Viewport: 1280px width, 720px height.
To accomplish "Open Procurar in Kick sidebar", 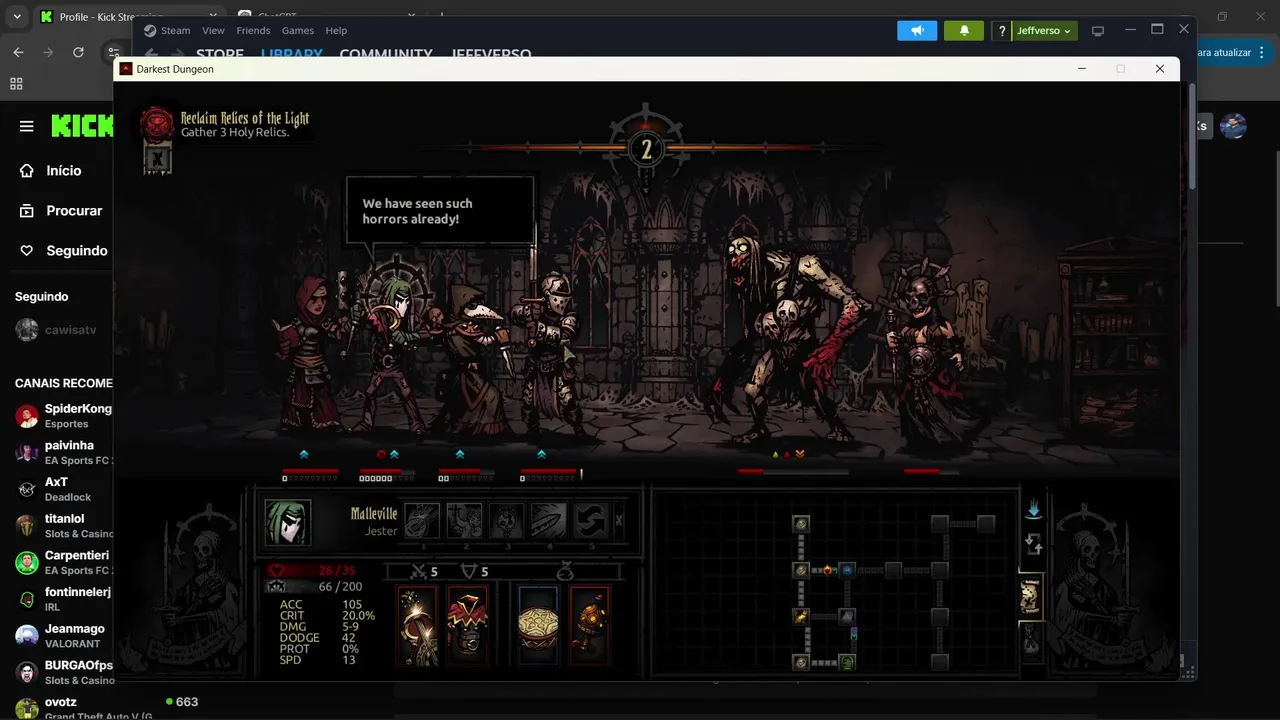I will point(61,211).
